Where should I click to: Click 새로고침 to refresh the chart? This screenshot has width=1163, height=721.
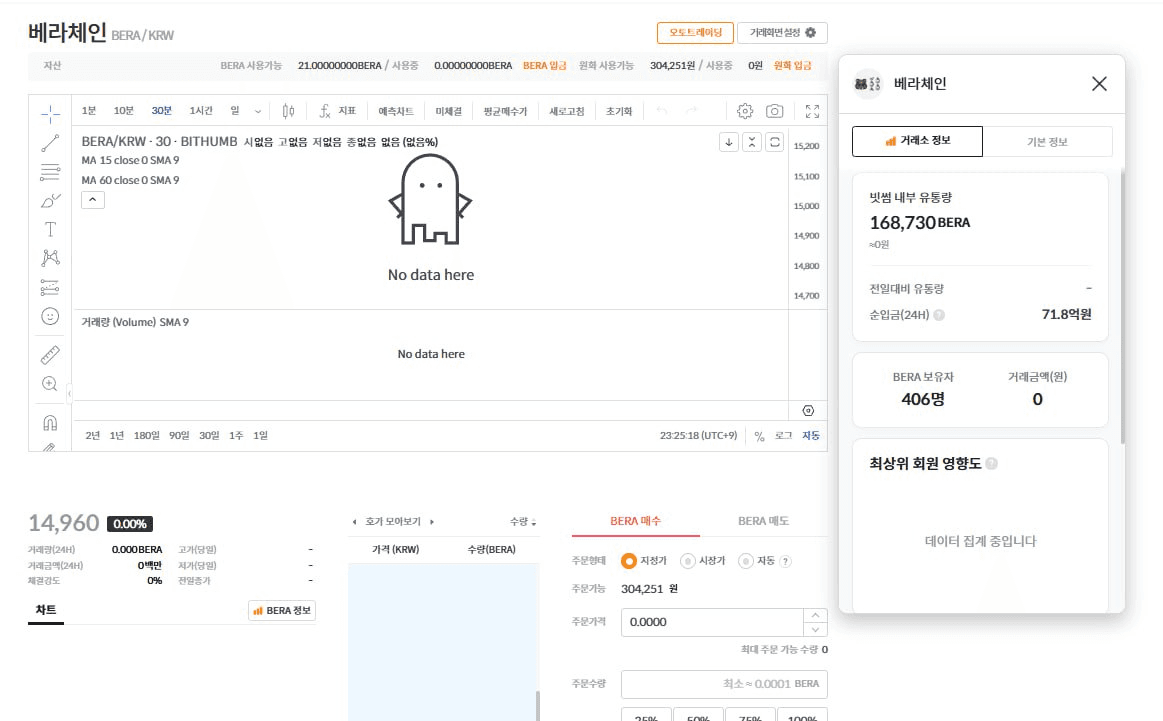(x=567, y=111)
